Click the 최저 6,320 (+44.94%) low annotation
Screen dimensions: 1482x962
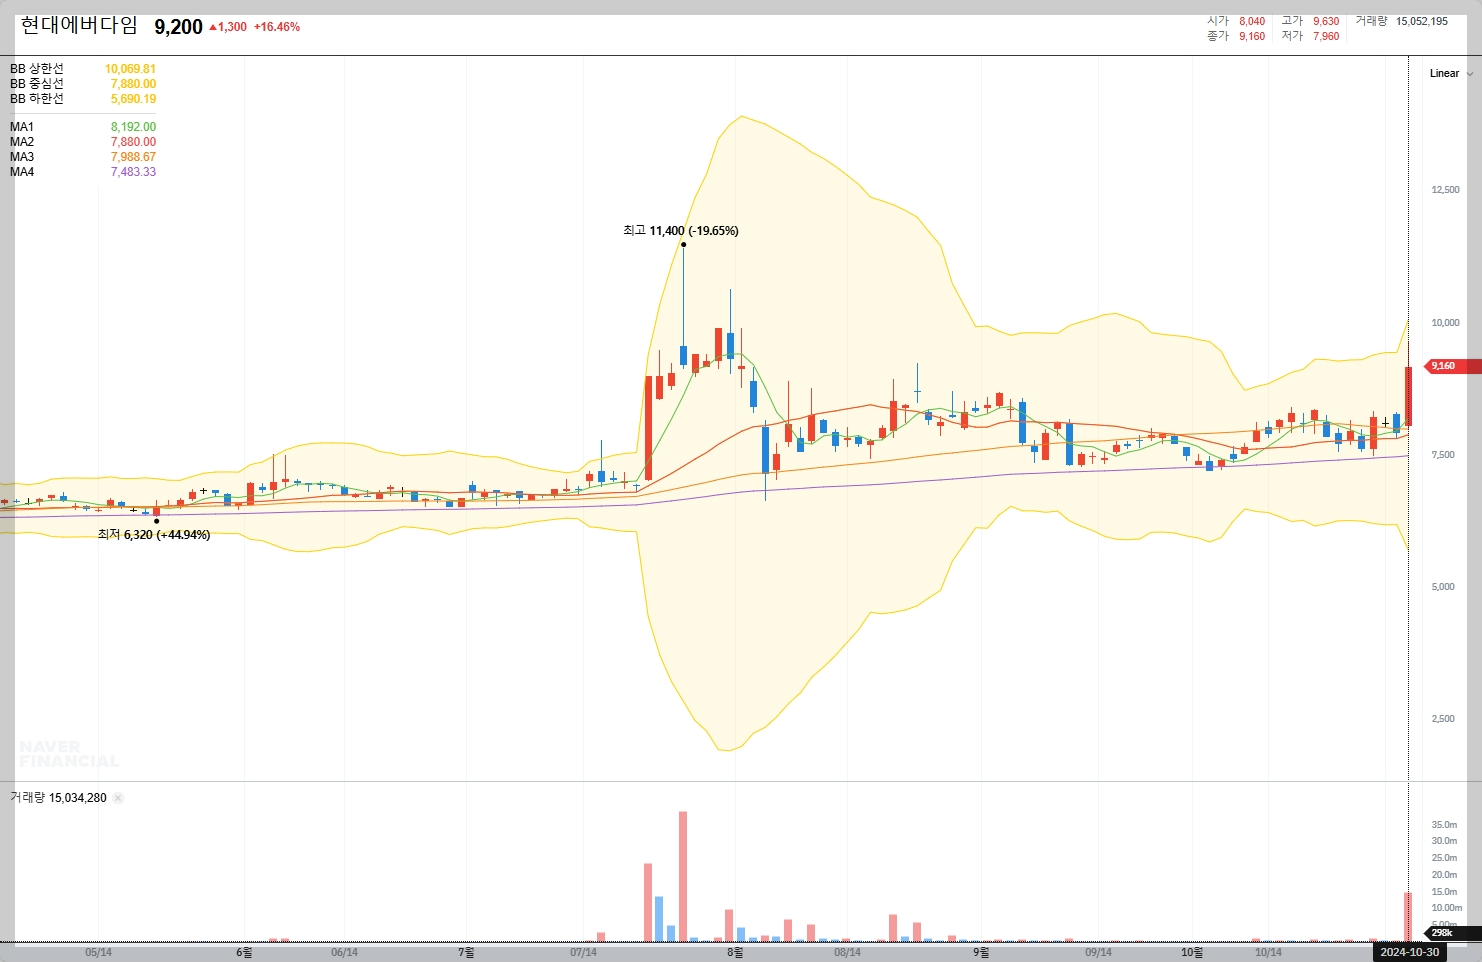[154, 535]
